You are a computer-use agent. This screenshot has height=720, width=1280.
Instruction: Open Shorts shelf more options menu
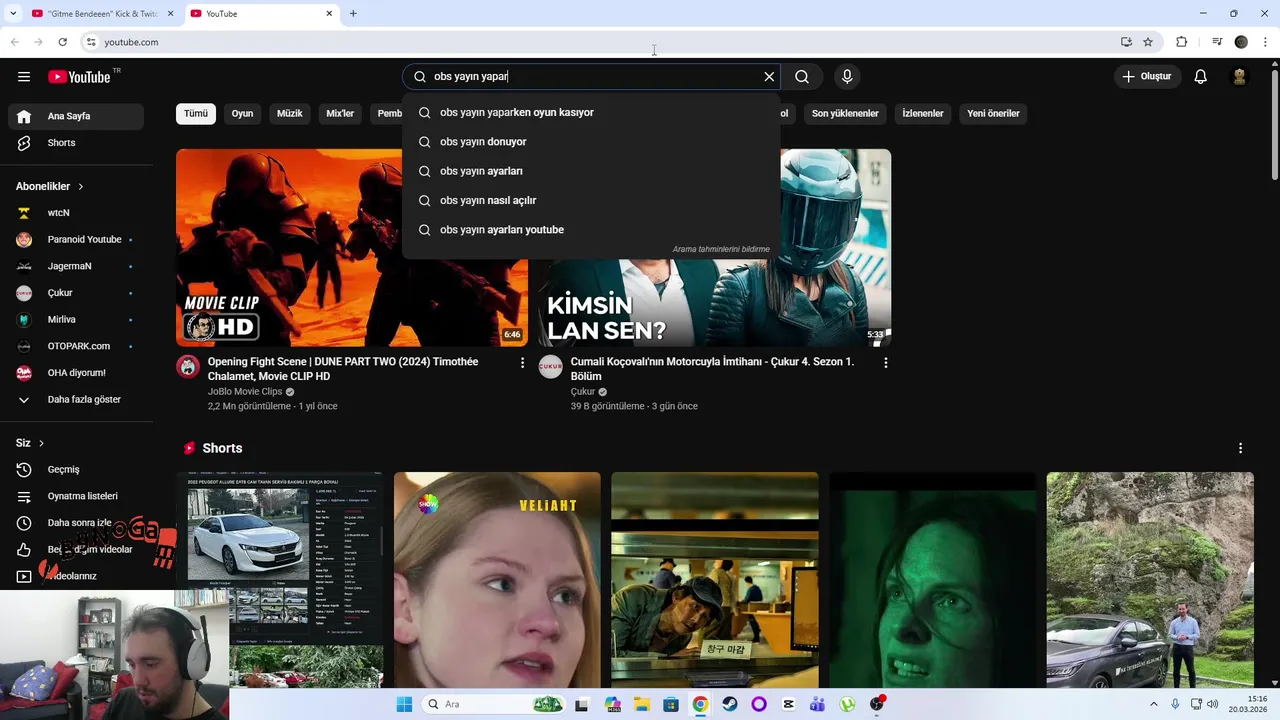pyautogui.click(x=1240, y=448)
